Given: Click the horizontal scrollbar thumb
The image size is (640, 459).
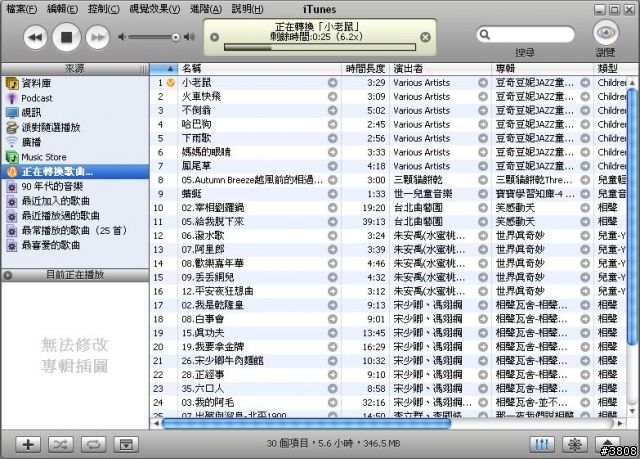Looking at the screenshot, I should tap(307, 424).
